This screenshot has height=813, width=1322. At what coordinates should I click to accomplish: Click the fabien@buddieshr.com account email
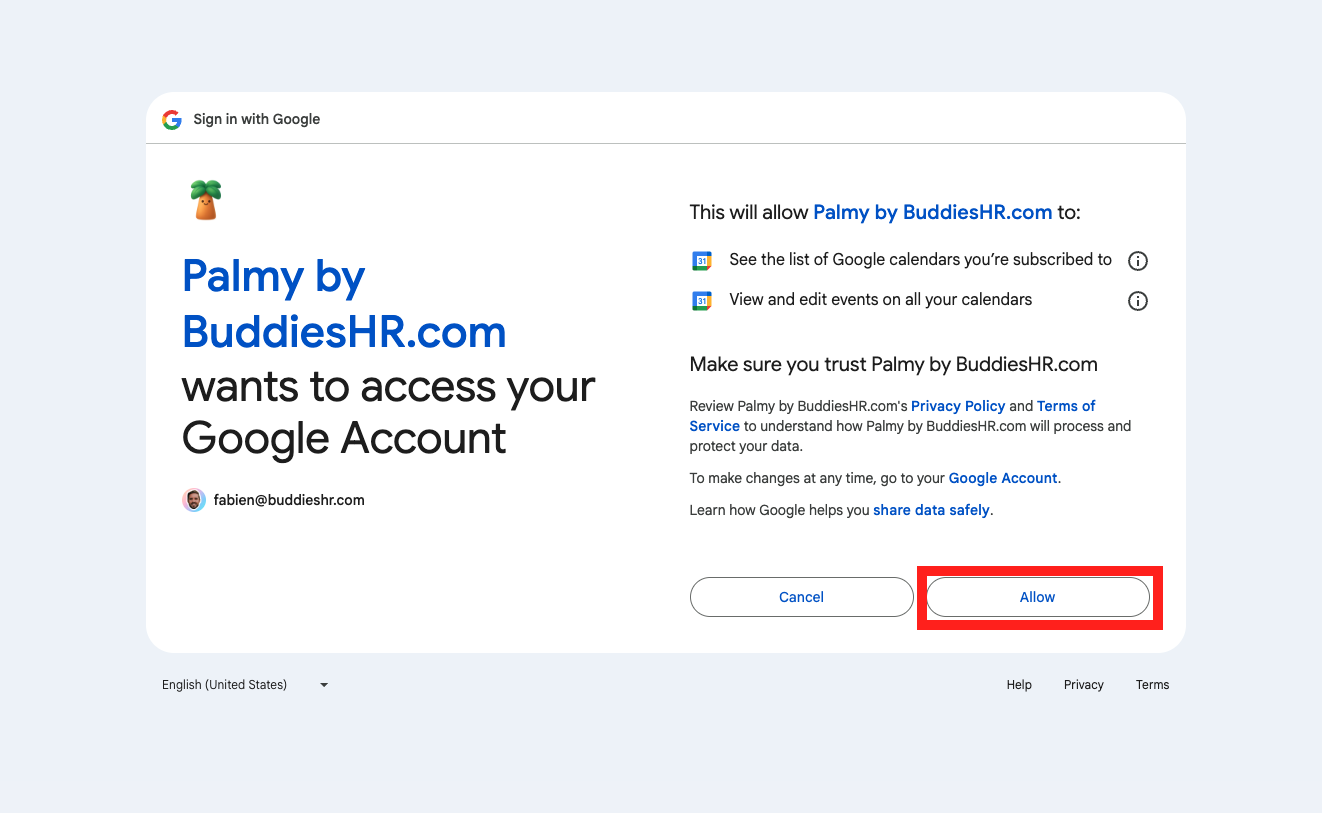[289, 500]
